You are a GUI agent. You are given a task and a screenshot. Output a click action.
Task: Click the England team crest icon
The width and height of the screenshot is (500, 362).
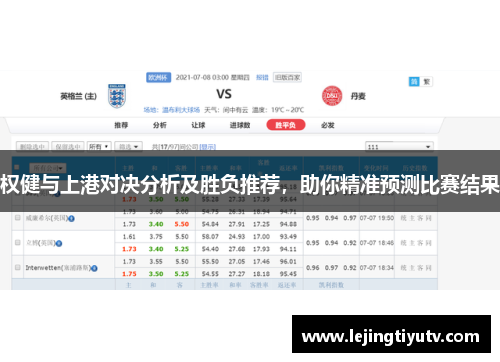tap(117, 96)
